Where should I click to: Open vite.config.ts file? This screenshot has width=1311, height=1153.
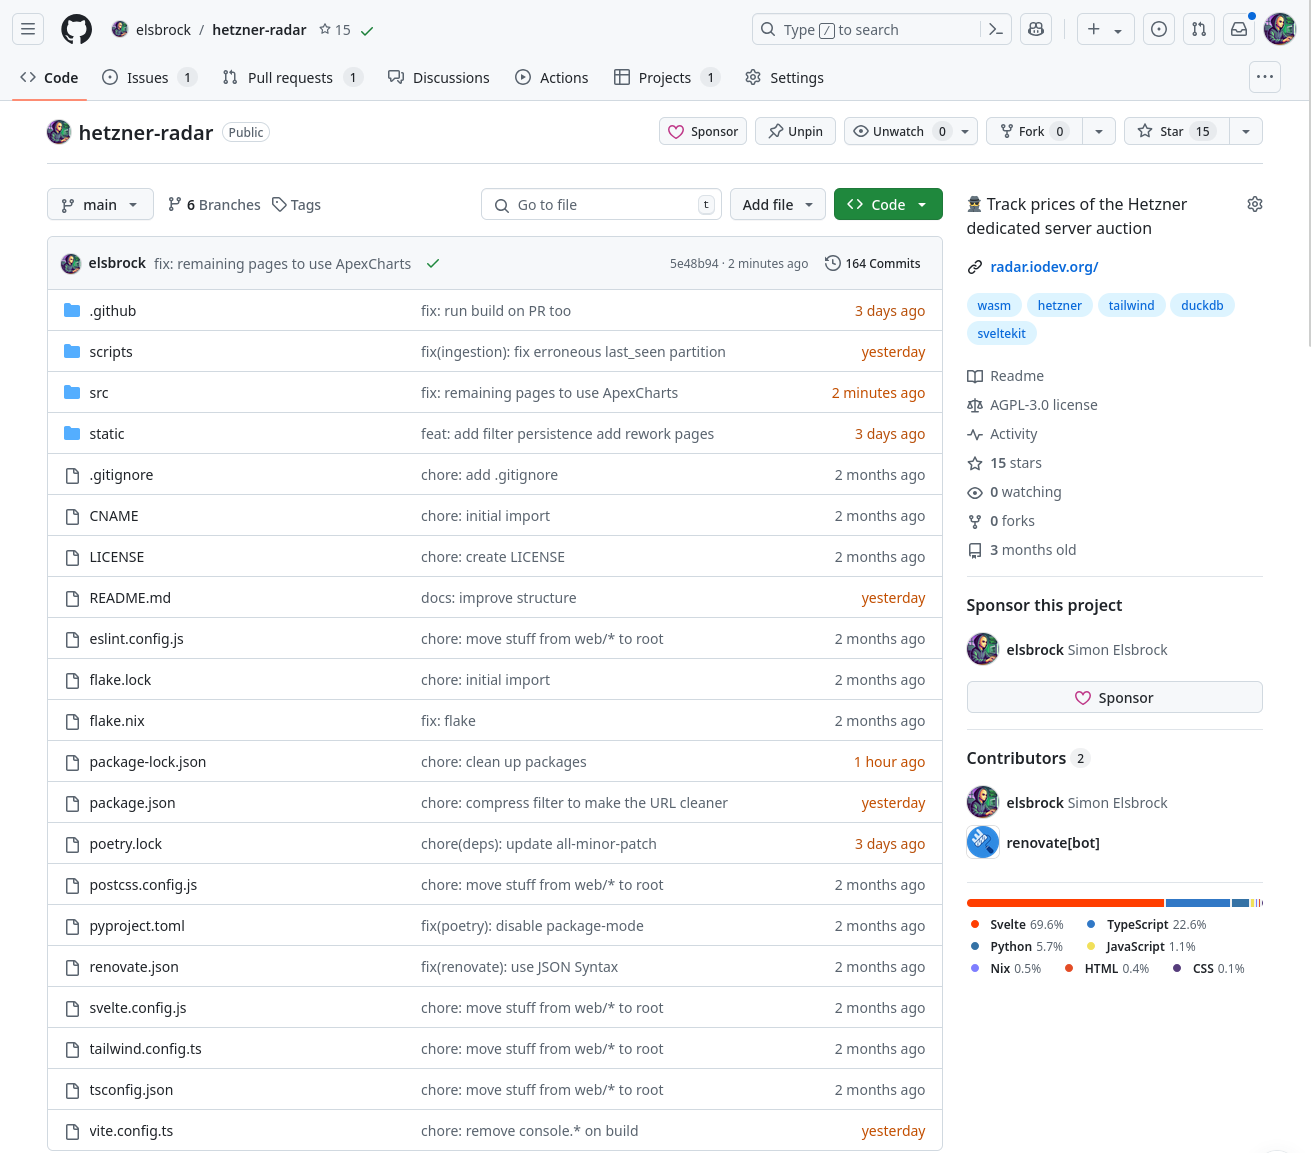(x=131, y=1131)
